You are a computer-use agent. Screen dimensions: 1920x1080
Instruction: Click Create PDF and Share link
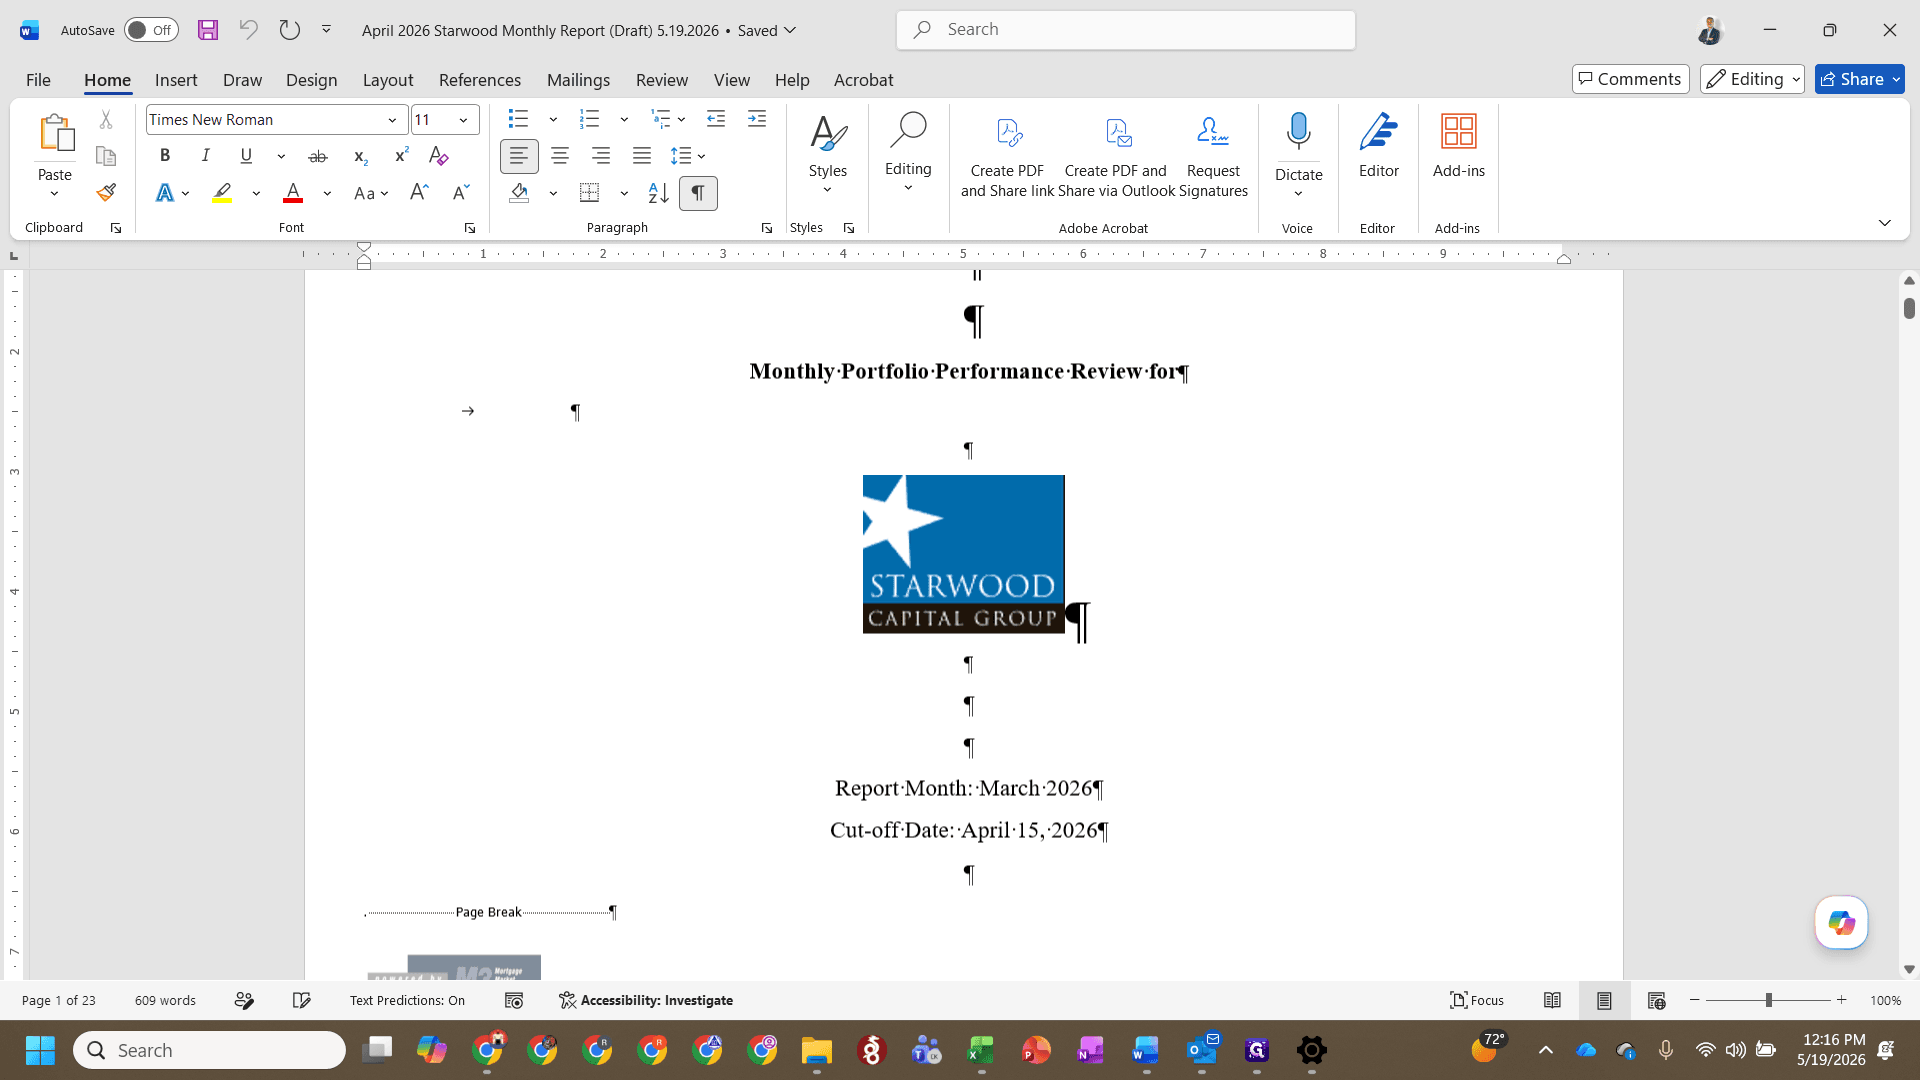(x=1007, y=156)
